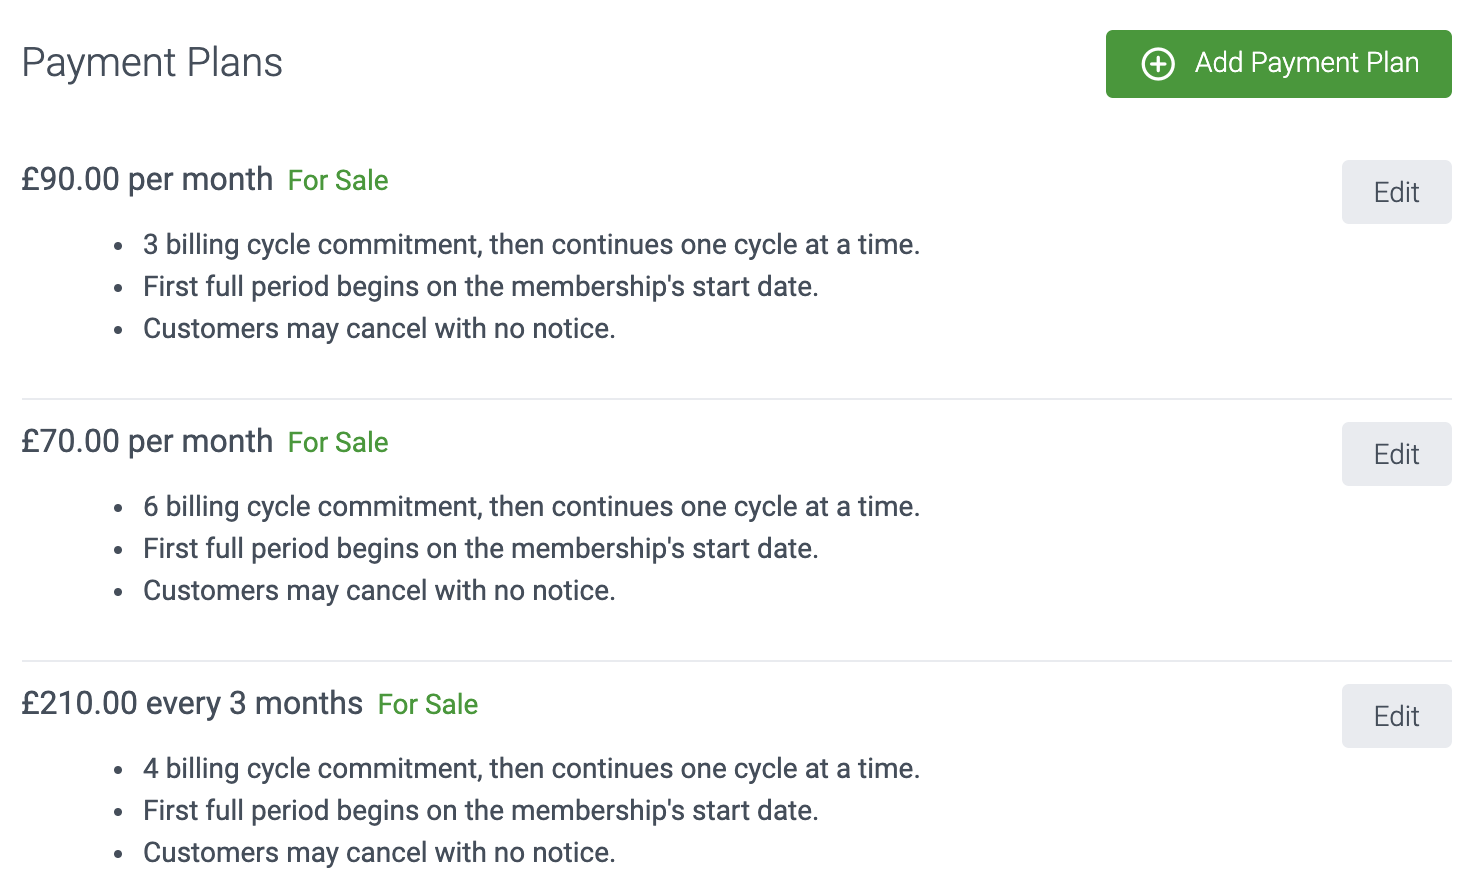Click the £70.00 per month plan heading
Image resolution: width=1466 pixels, height=896 pixels.
147,441
